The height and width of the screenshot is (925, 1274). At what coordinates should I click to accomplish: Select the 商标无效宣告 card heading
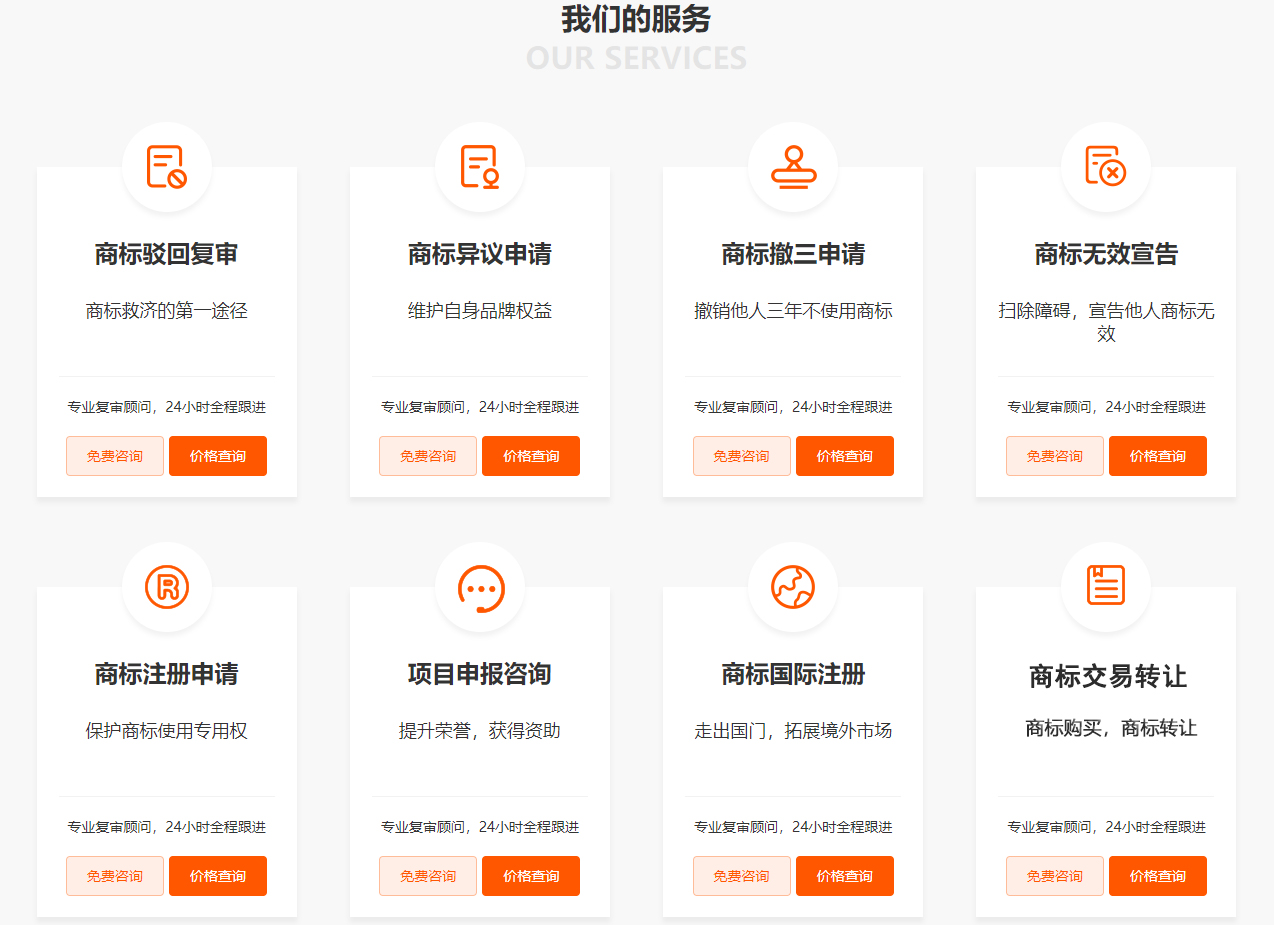pyautogui.click(x=1106, y=254)
